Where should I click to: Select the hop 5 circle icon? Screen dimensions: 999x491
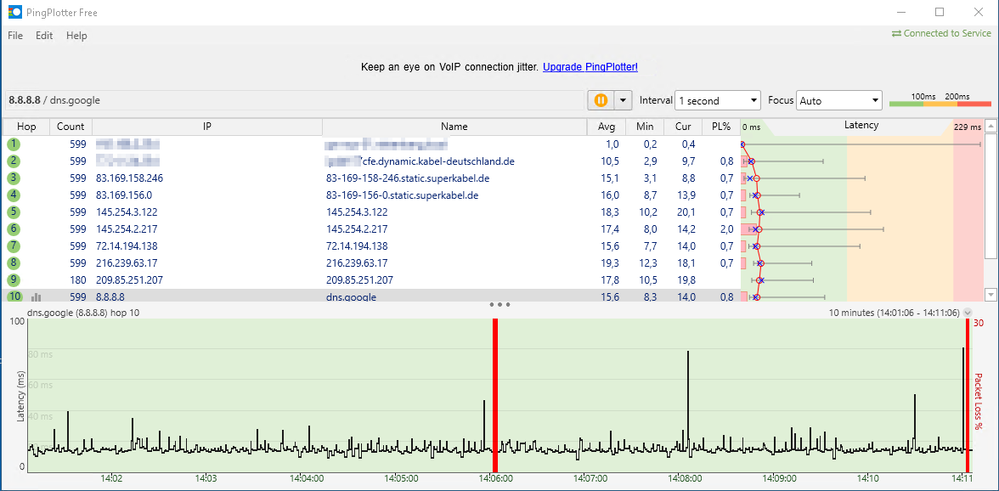(13, 212)
